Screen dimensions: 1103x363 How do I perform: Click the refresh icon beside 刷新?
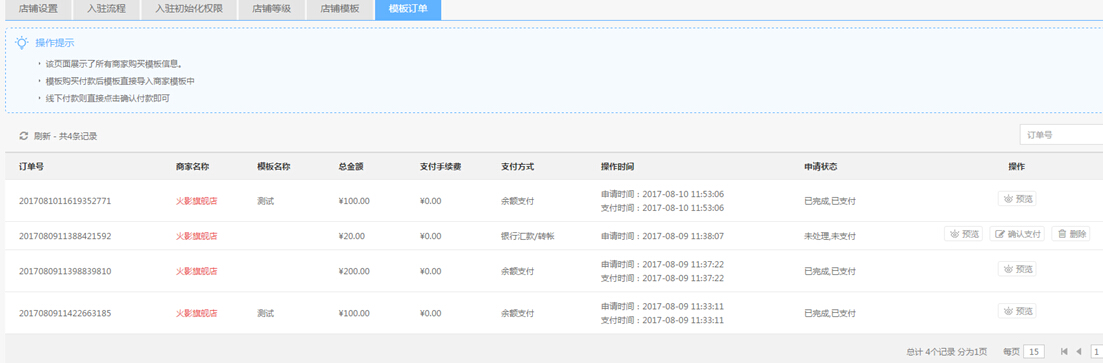23,136
